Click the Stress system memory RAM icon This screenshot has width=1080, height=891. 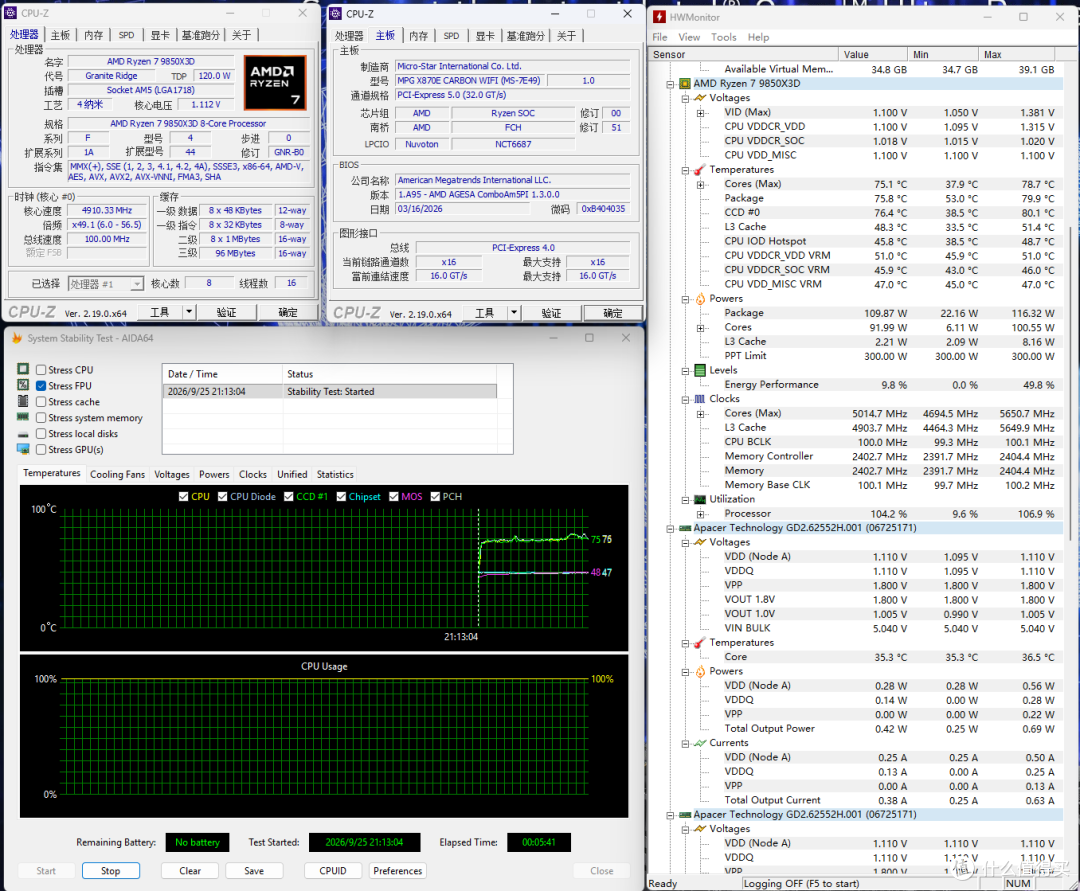[23, 417]
